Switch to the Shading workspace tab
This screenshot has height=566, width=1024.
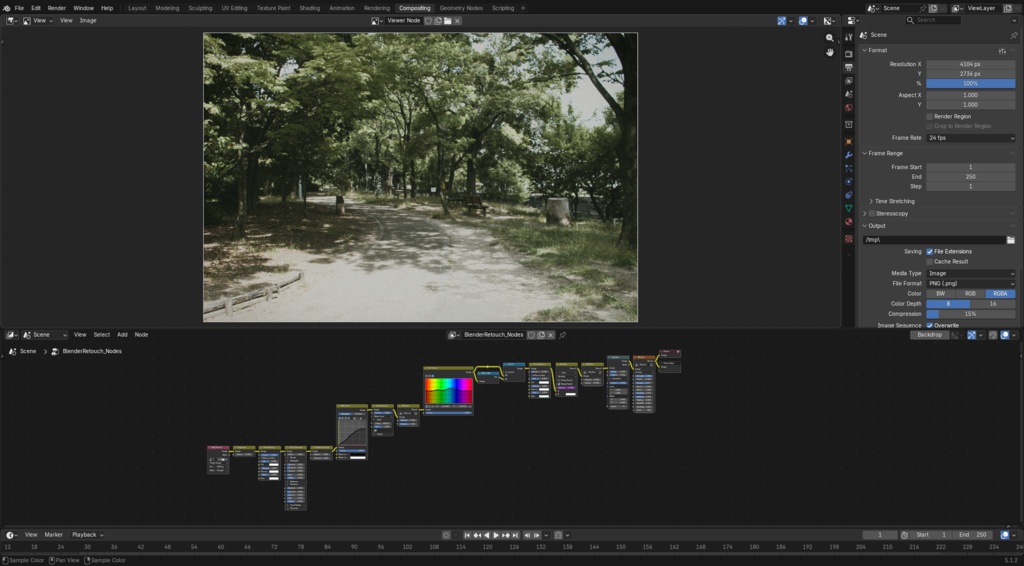pos(310,8)
